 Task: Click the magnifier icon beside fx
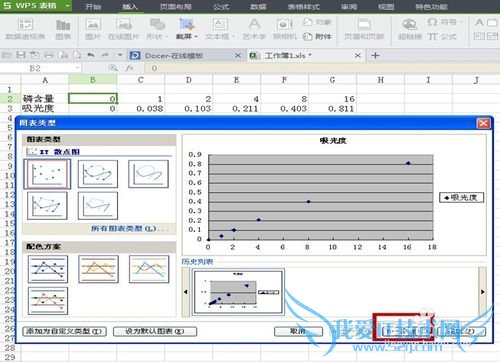tap(113, 68)
